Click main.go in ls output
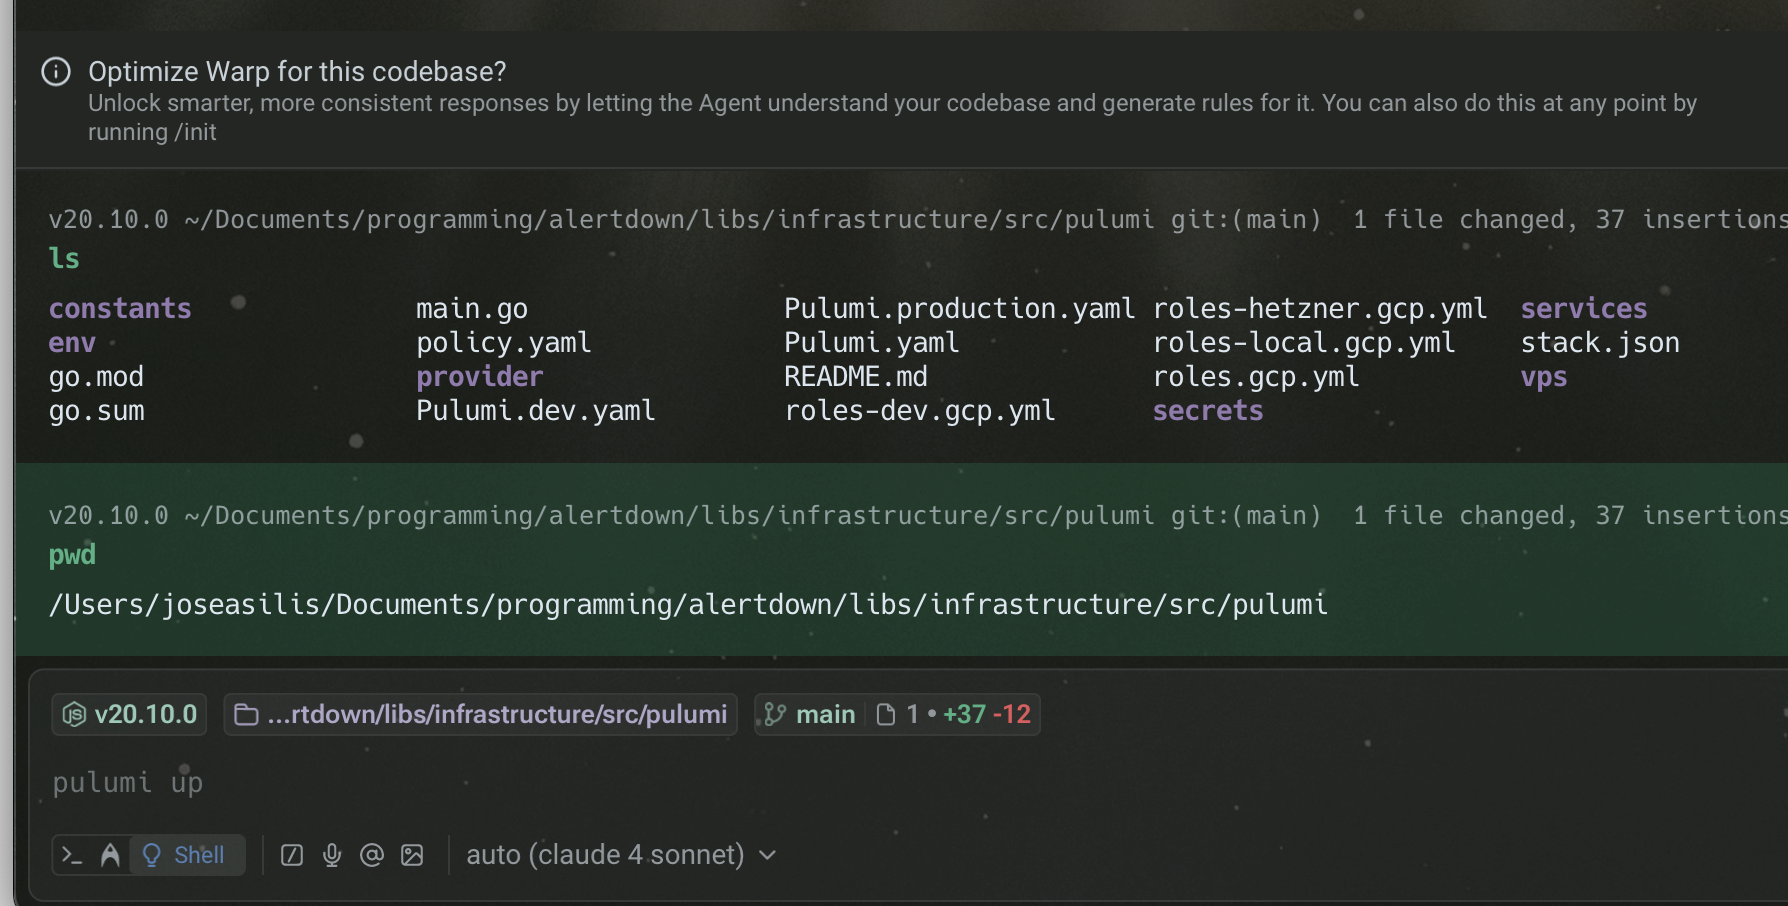The width and height of the screenshot is (1788, 906). point(472,309)
